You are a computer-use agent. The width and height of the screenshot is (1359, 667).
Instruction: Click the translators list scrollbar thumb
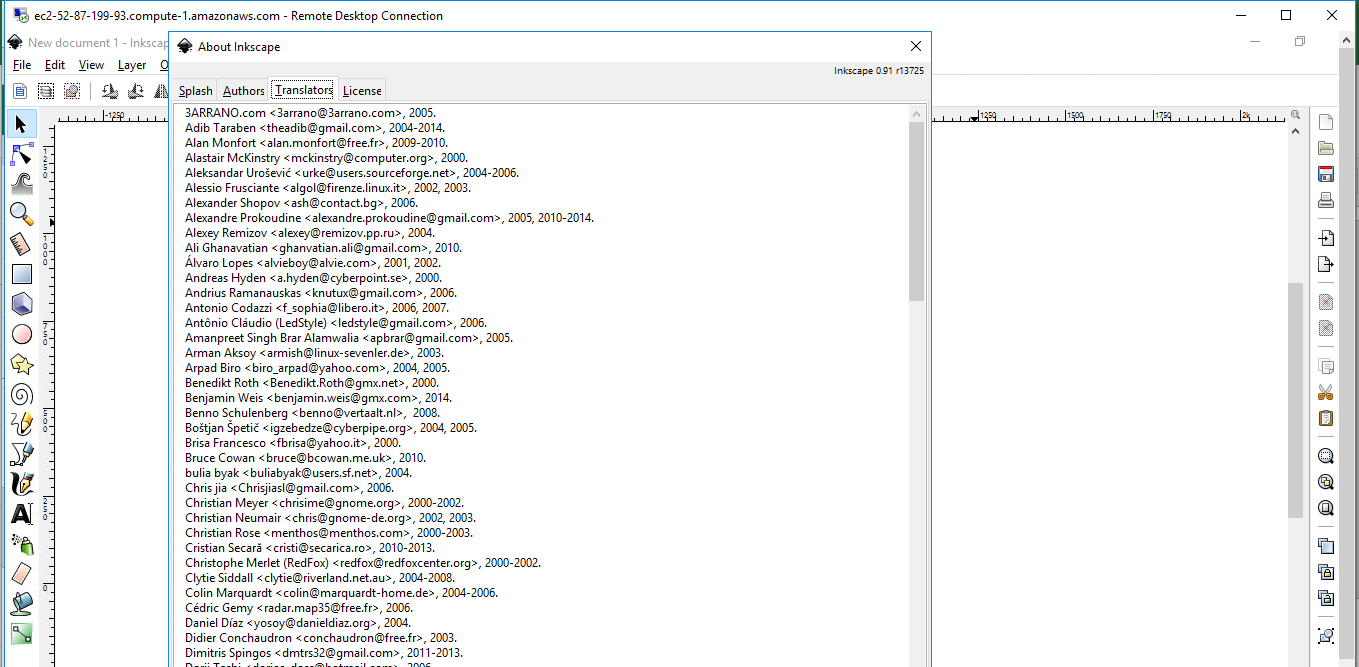tap(916, 210)
